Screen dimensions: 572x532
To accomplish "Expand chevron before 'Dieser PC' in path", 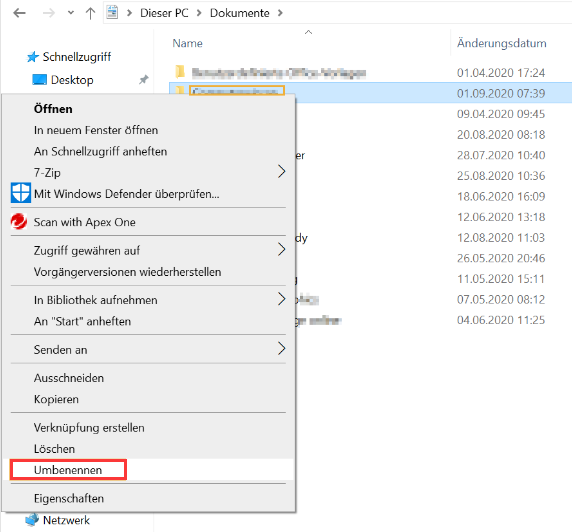I will tap(129, 13).
